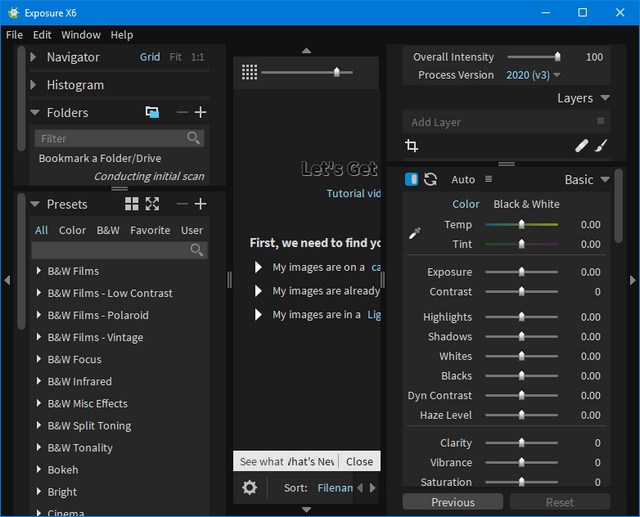Click the white balance eyedropper icon

point(415,234)
